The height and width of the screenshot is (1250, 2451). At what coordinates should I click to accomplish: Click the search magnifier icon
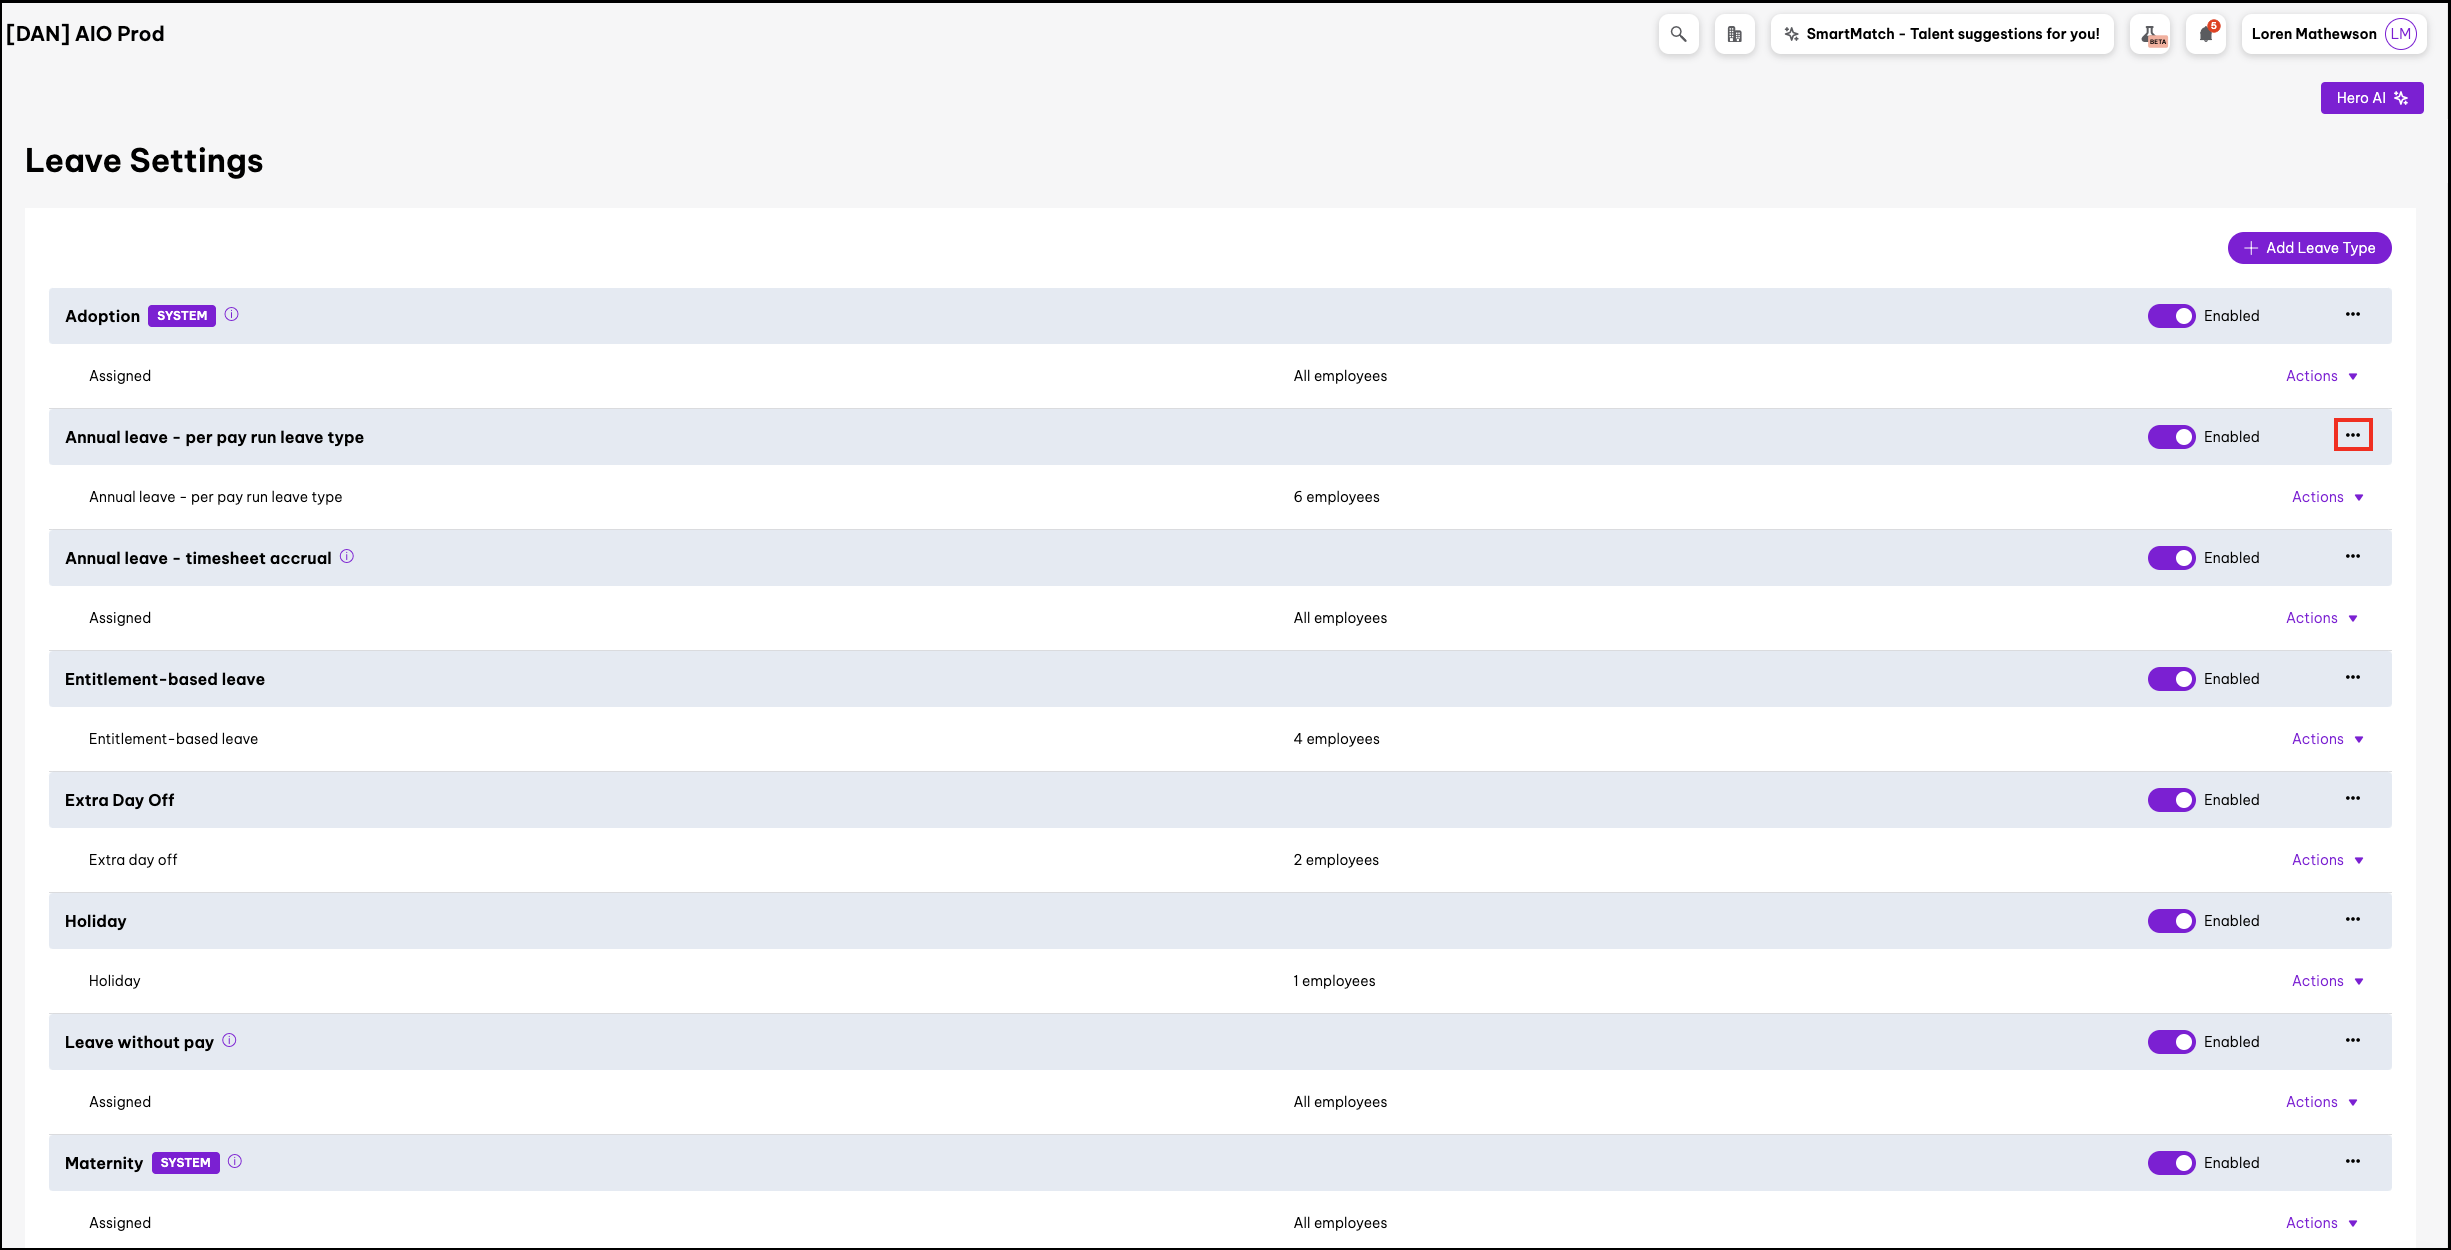(1678, 34)
